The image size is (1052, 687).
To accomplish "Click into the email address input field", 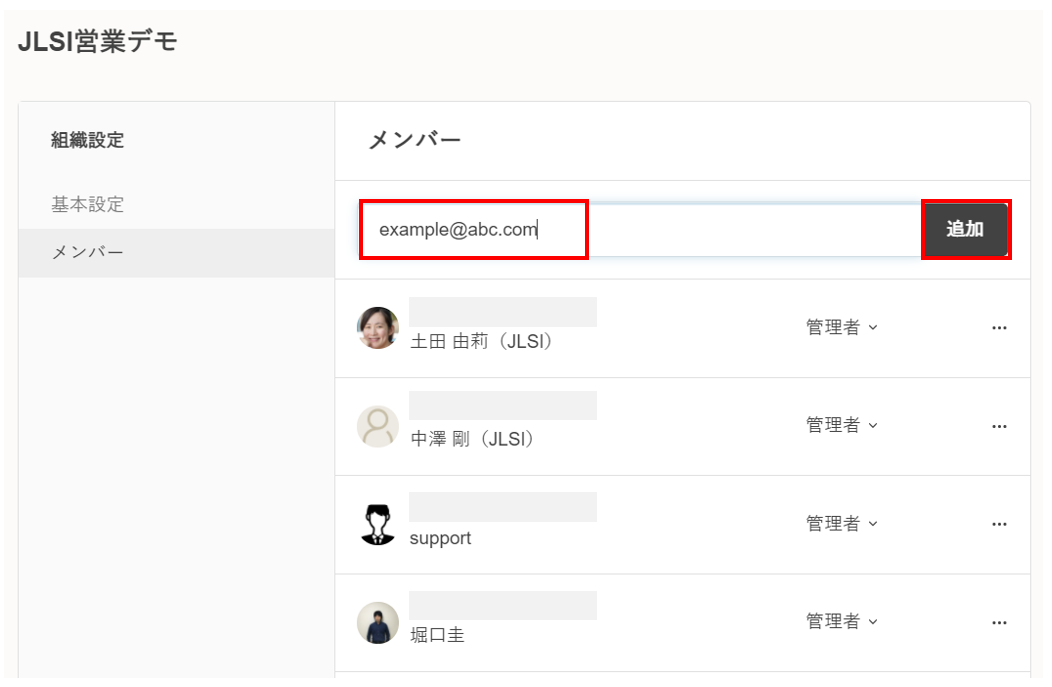I will tap(640, 230).
